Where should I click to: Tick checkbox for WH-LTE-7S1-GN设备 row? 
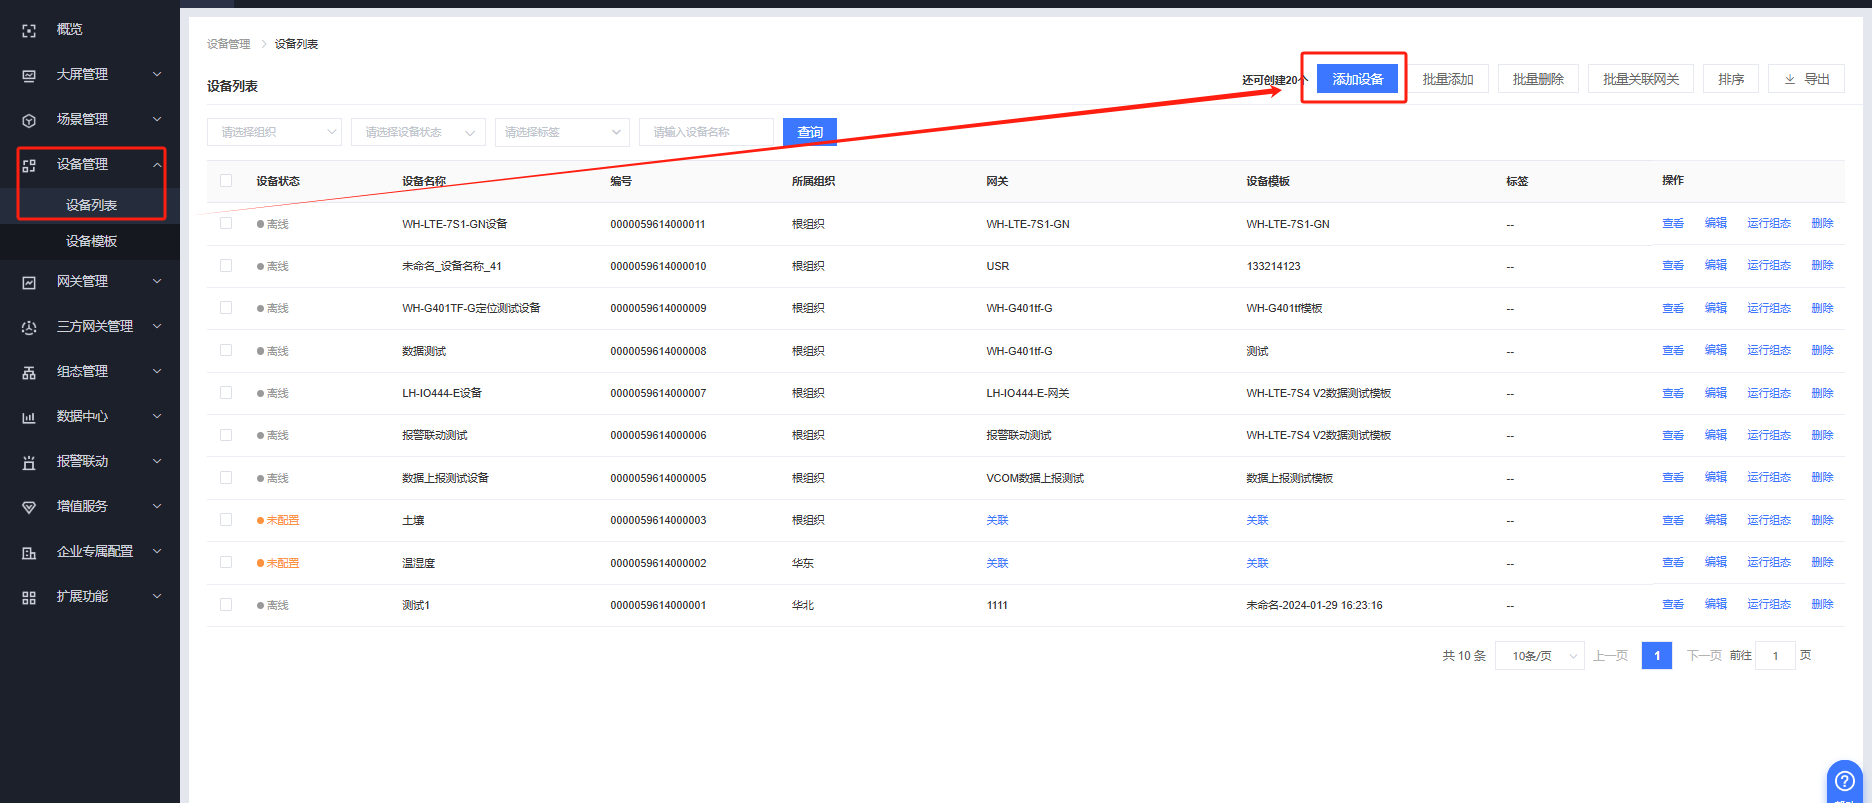pyautogui.click(x=226, y=223)
